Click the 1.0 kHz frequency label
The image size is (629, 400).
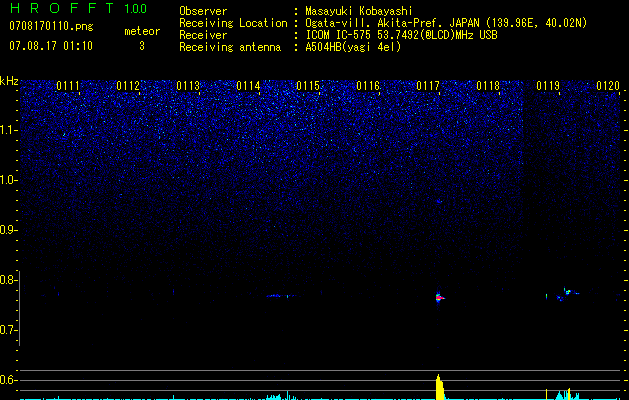point(8,180)
